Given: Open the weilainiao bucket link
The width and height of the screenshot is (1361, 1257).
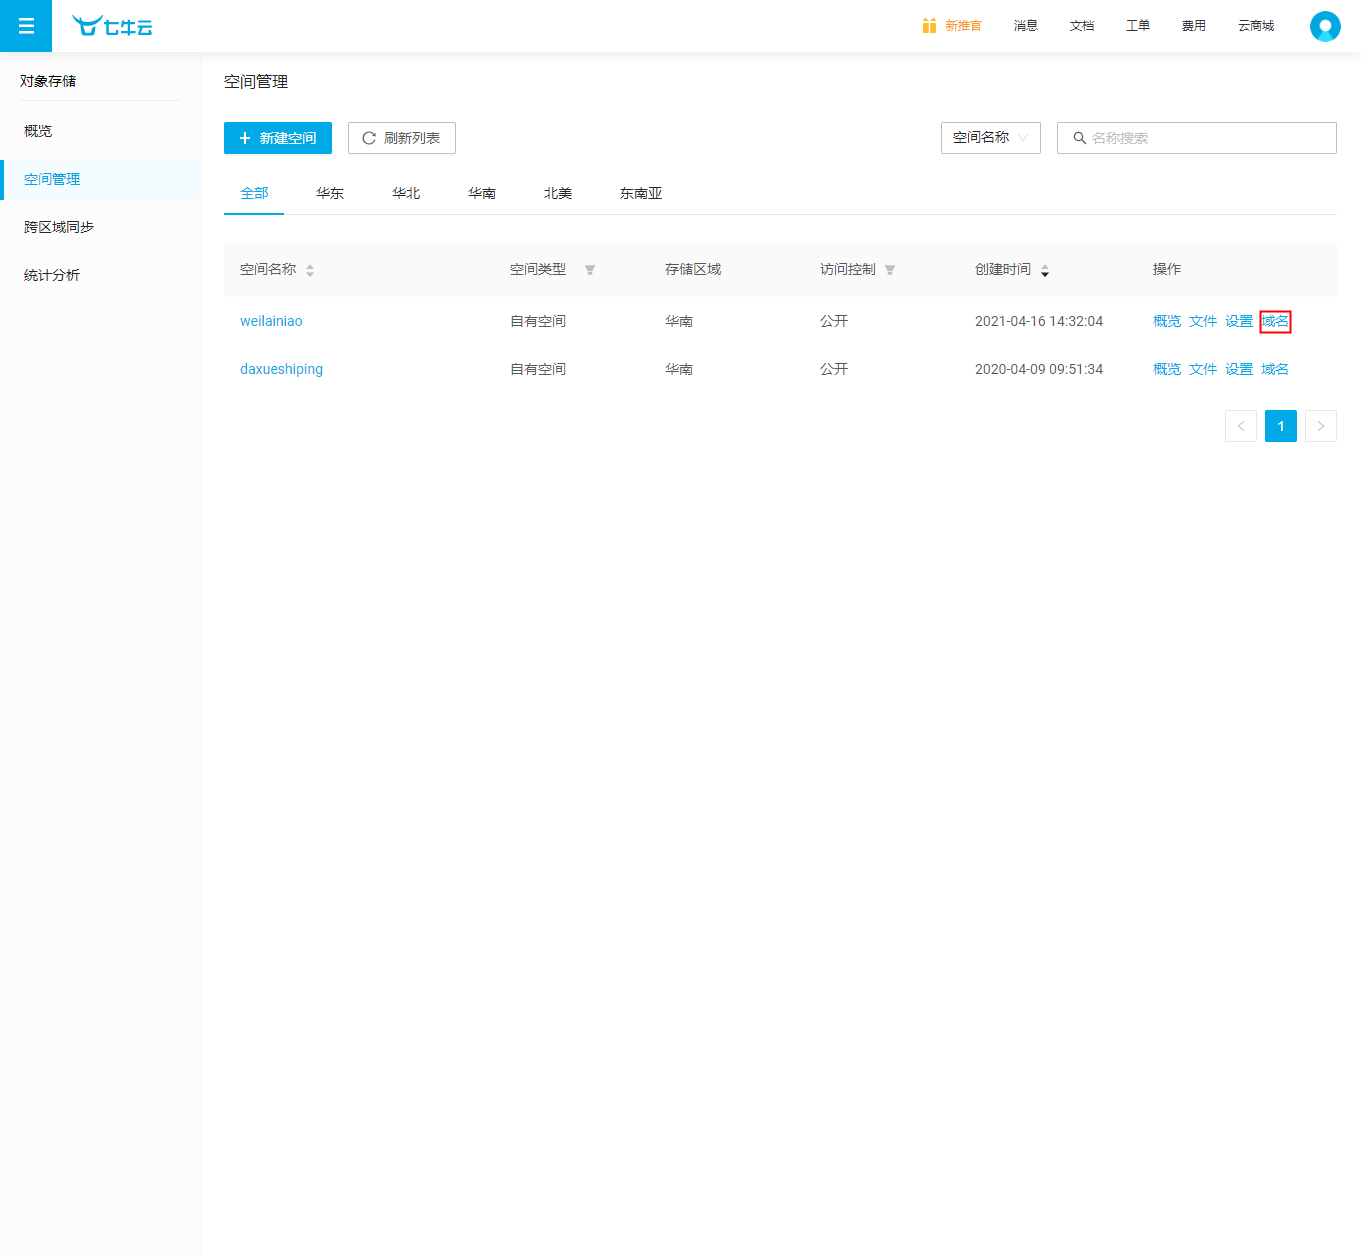Looking at the screenshot, I should tap(271, 321).
